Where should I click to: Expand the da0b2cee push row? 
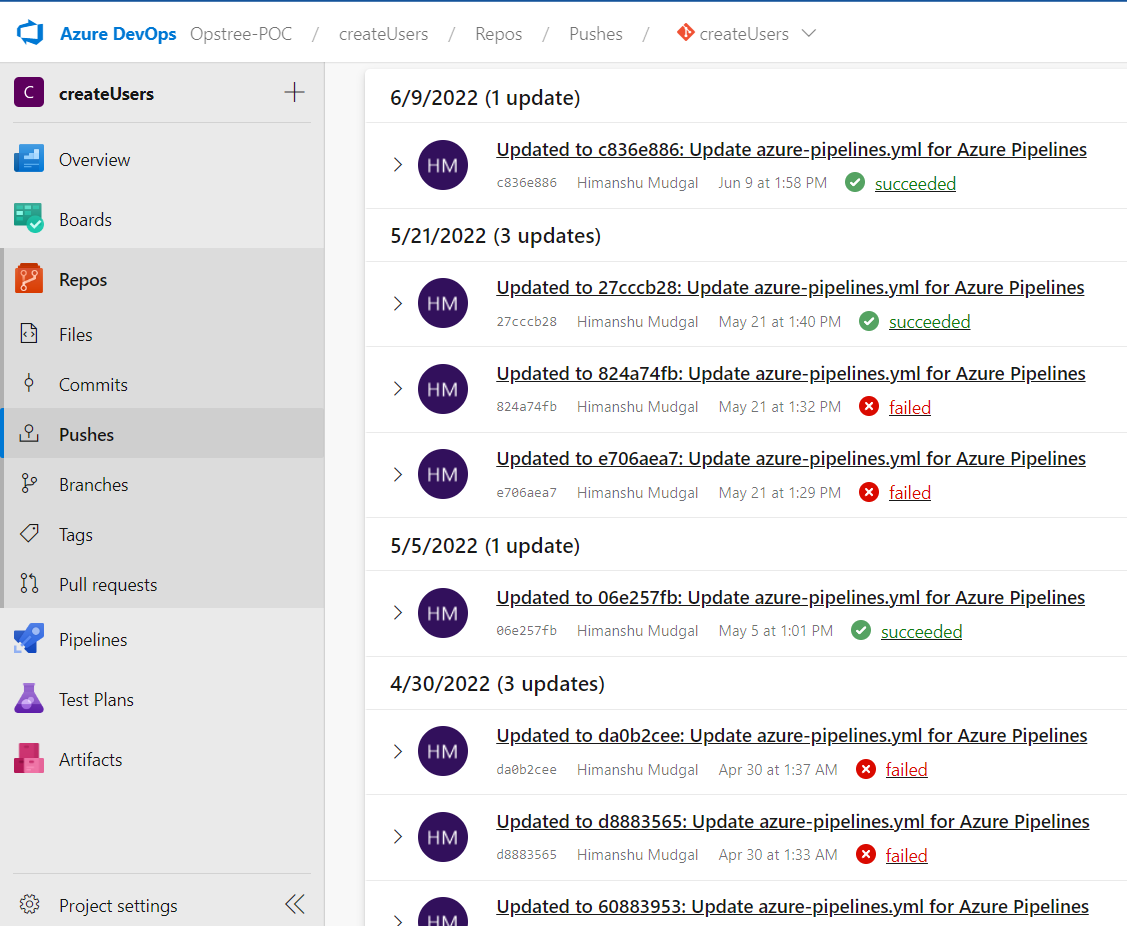tap(397, 751)
